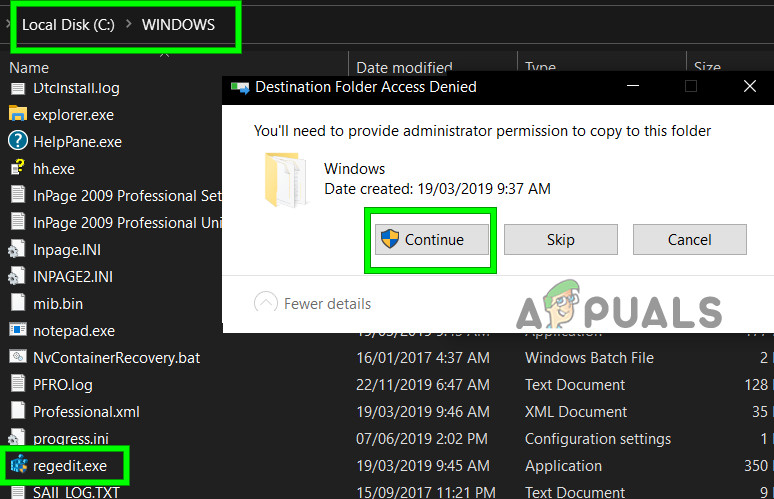Click the INPAGE2.INI gear file icon
This screenshot has height=499, width=774.
tap(17, 276)
